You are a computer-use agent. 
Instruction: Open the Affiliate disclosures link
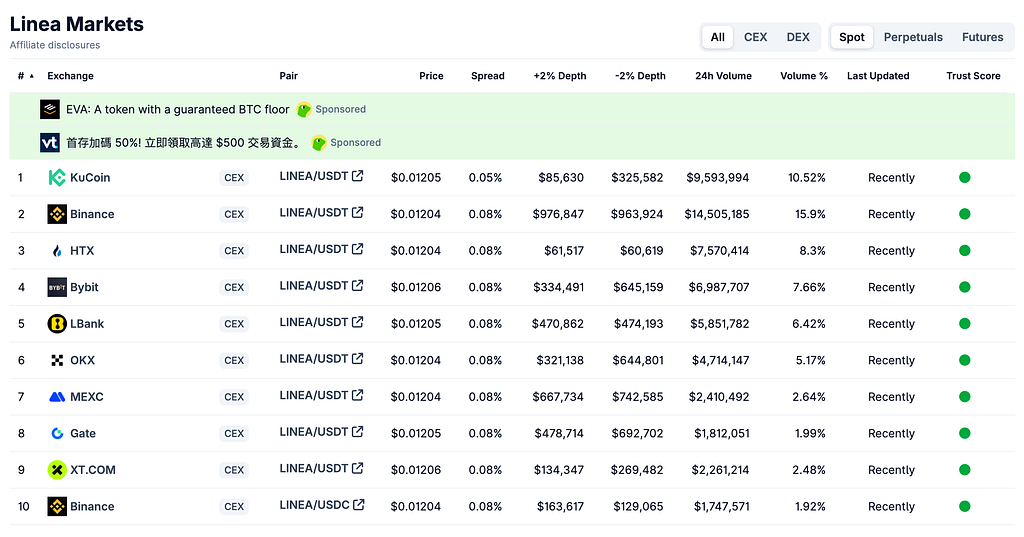tap(55, 45)
